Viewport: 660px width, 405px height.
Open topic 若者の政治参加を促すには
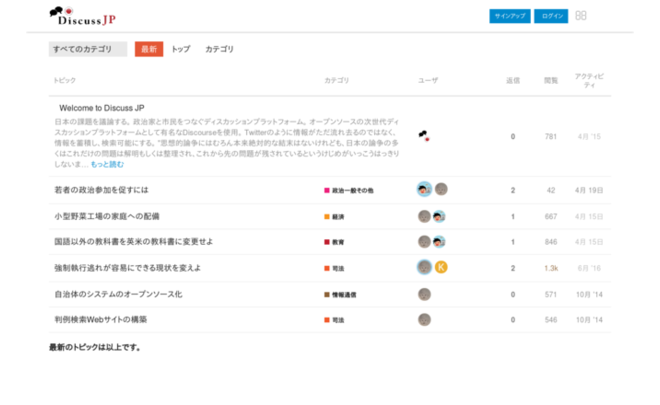[101, 190]
